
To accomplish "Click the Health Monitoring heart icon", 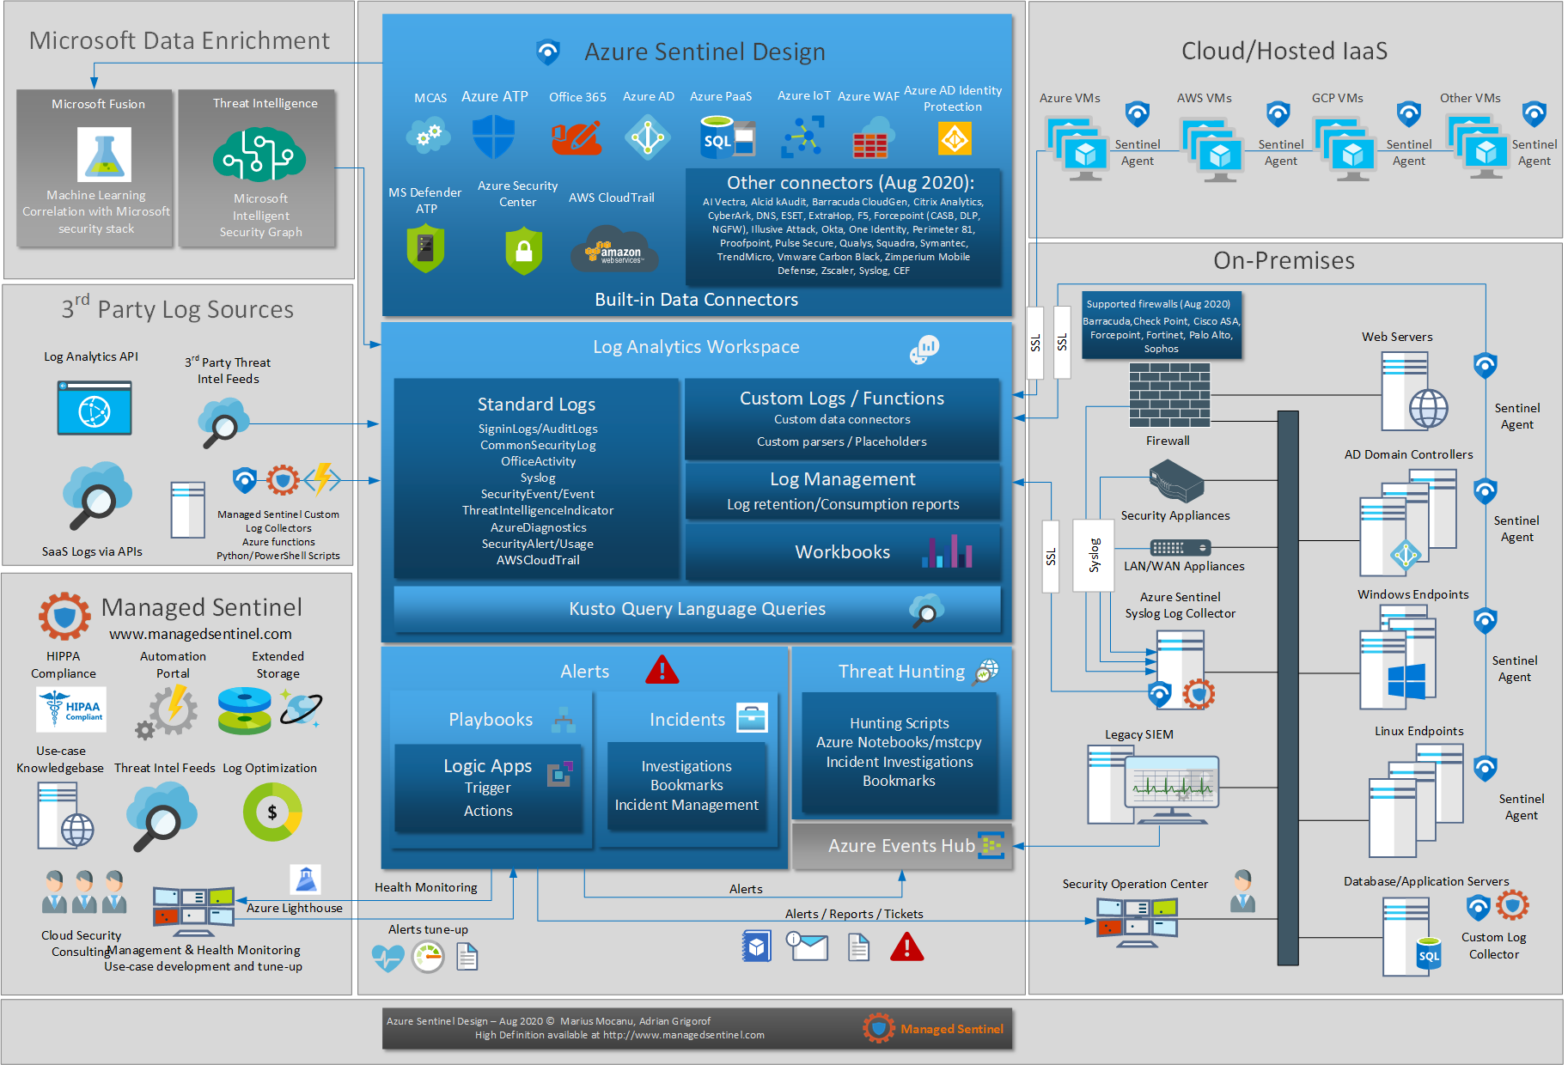I will (x=387, y=959).
